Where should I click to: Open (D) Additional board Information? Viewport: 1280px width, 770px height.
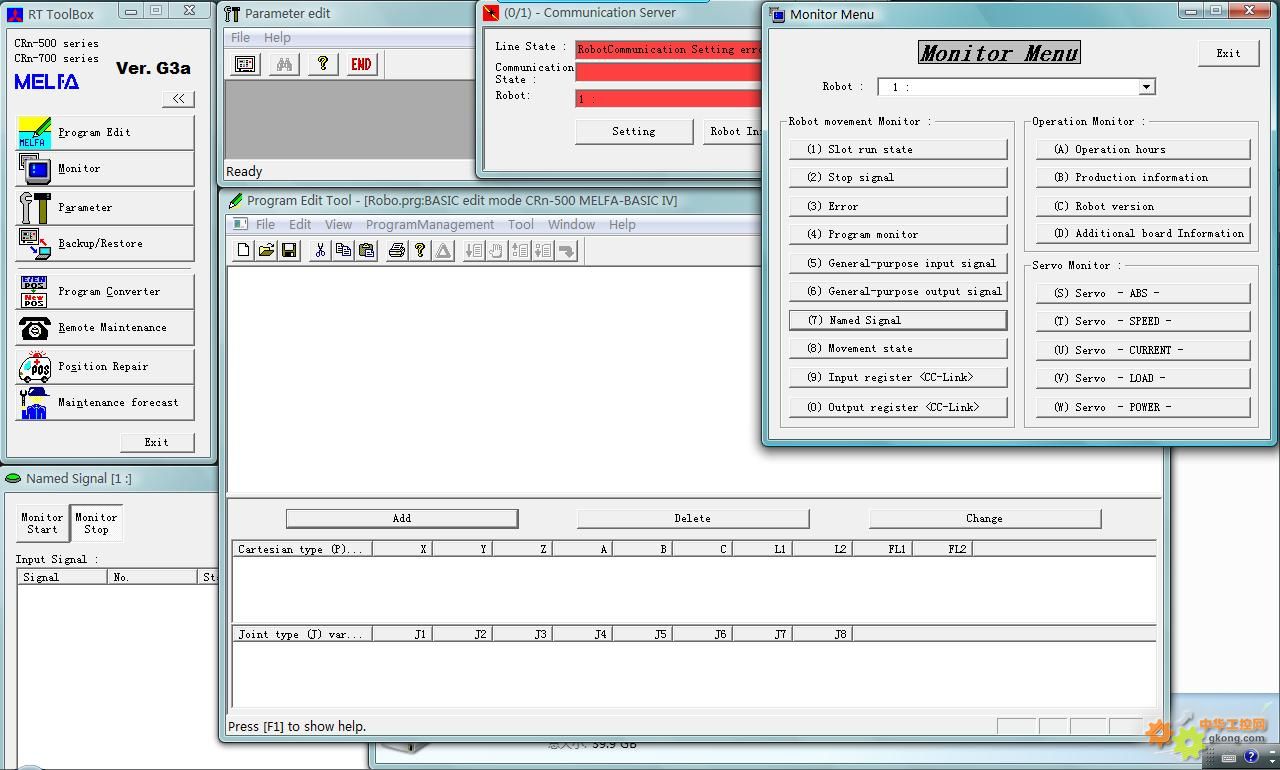click(x=1143, y=233)
